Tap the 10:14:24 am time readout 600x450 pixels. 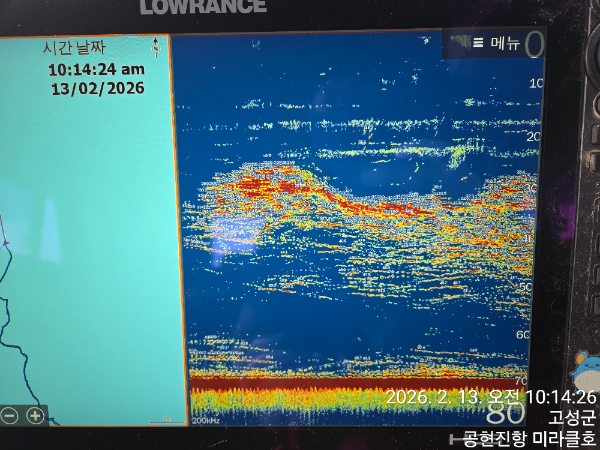(96, 69)
